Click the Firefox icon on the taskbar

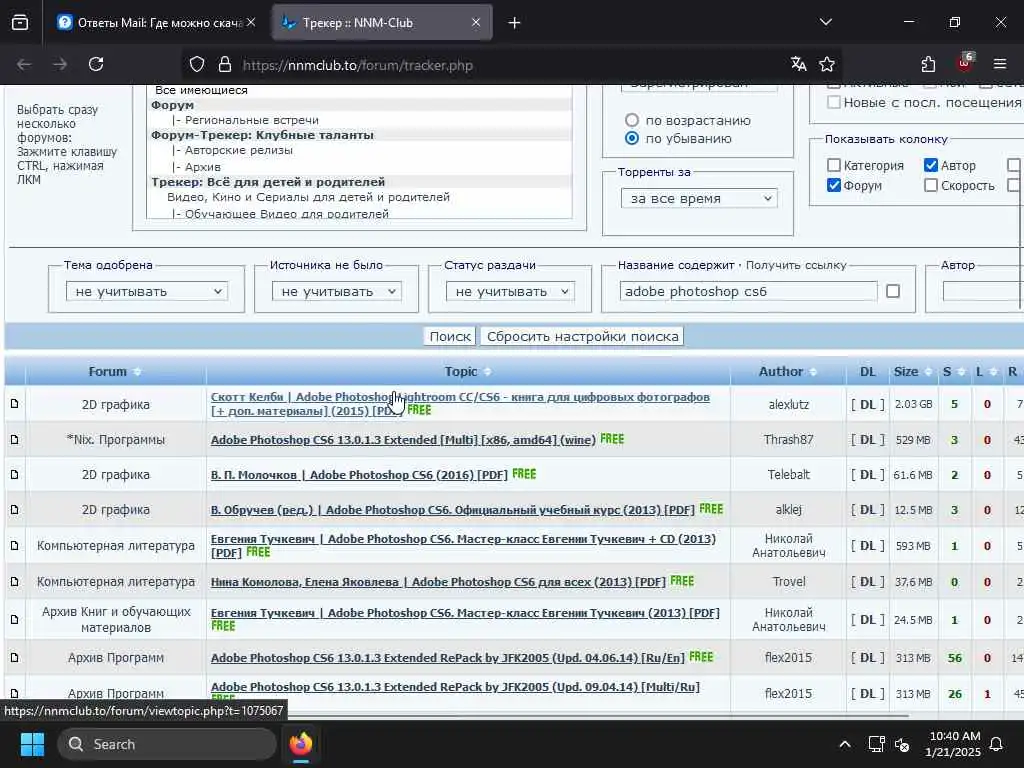[301, 744]
